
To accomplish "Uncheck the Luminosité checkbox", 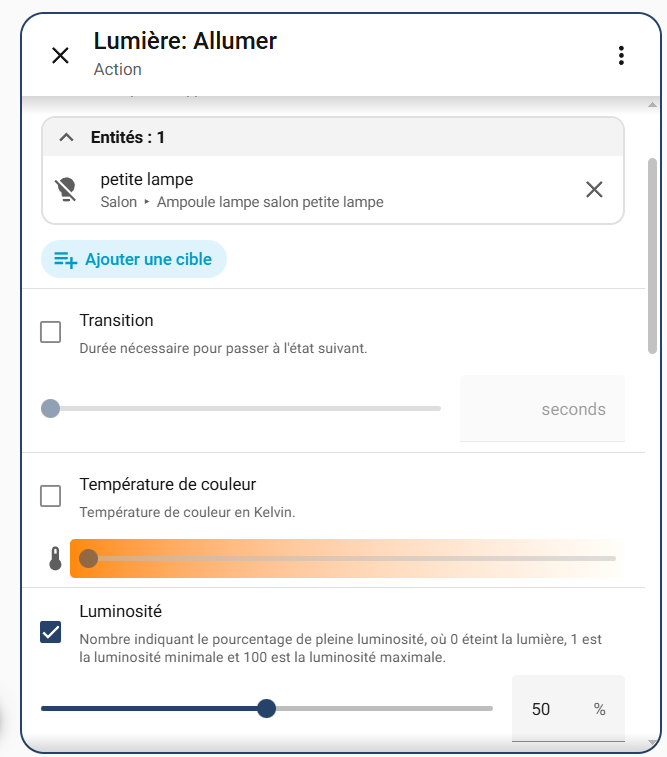I will pos(51,632).
